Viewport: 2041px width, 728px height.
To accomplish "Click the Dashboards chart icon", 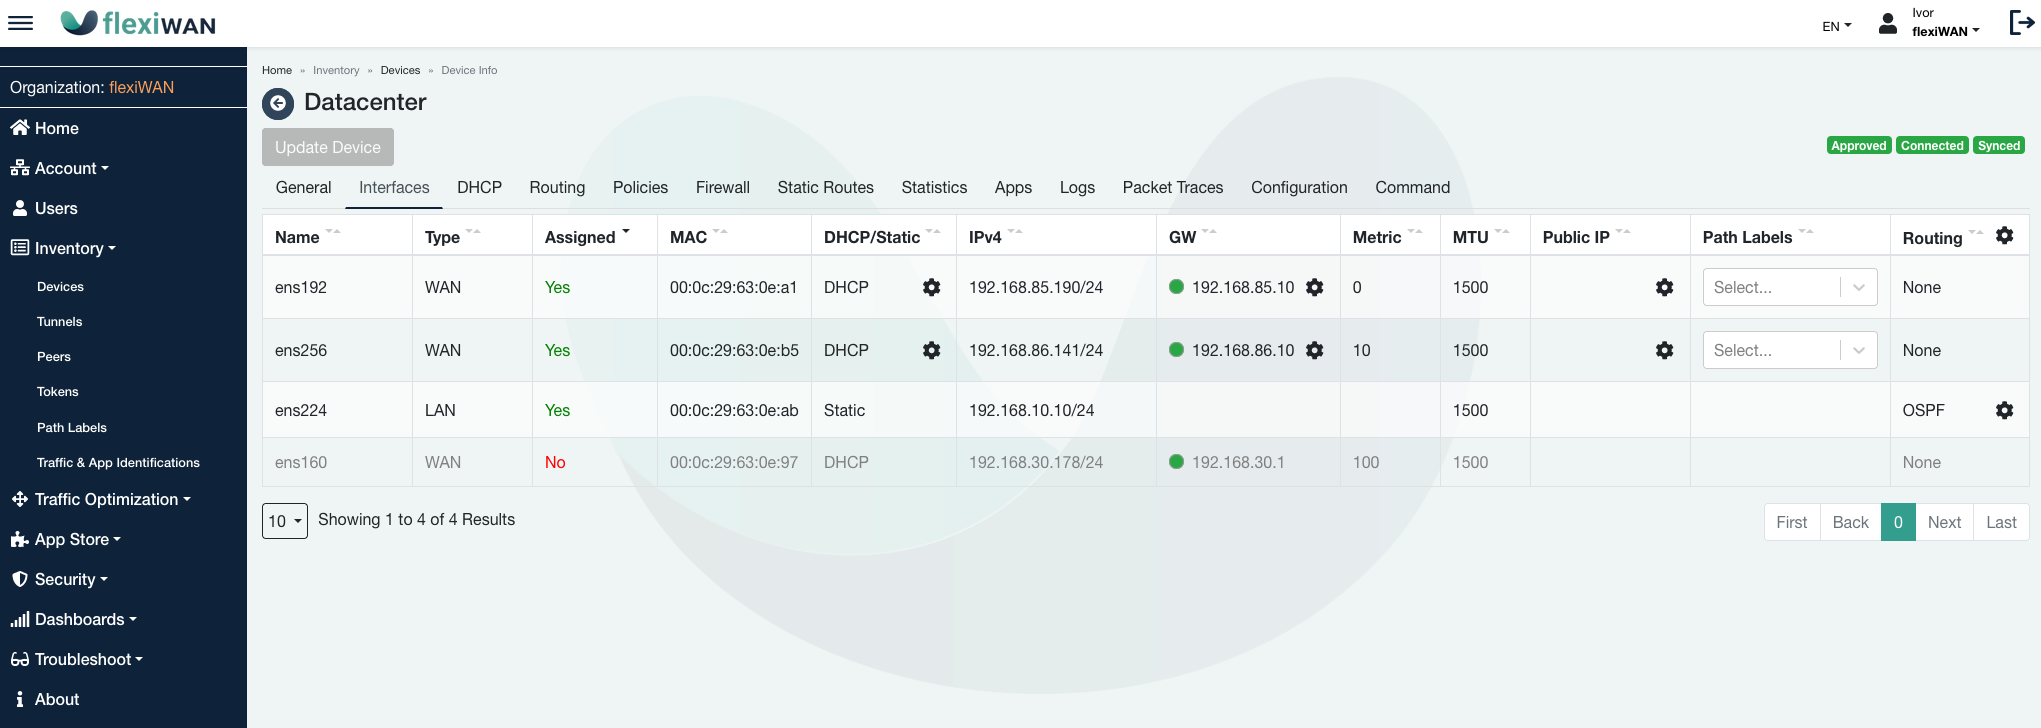I will 20,619.
